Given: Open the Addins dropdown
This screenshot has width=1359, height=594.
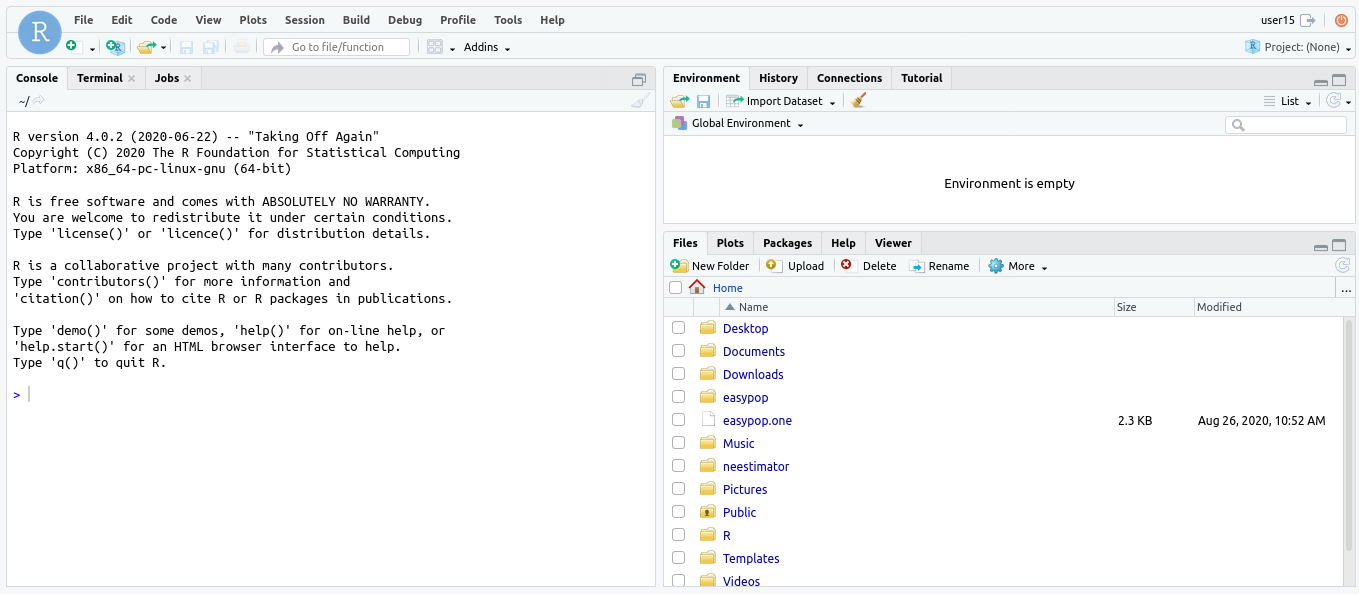Looking at the screenshot, I should pos(487,47).
